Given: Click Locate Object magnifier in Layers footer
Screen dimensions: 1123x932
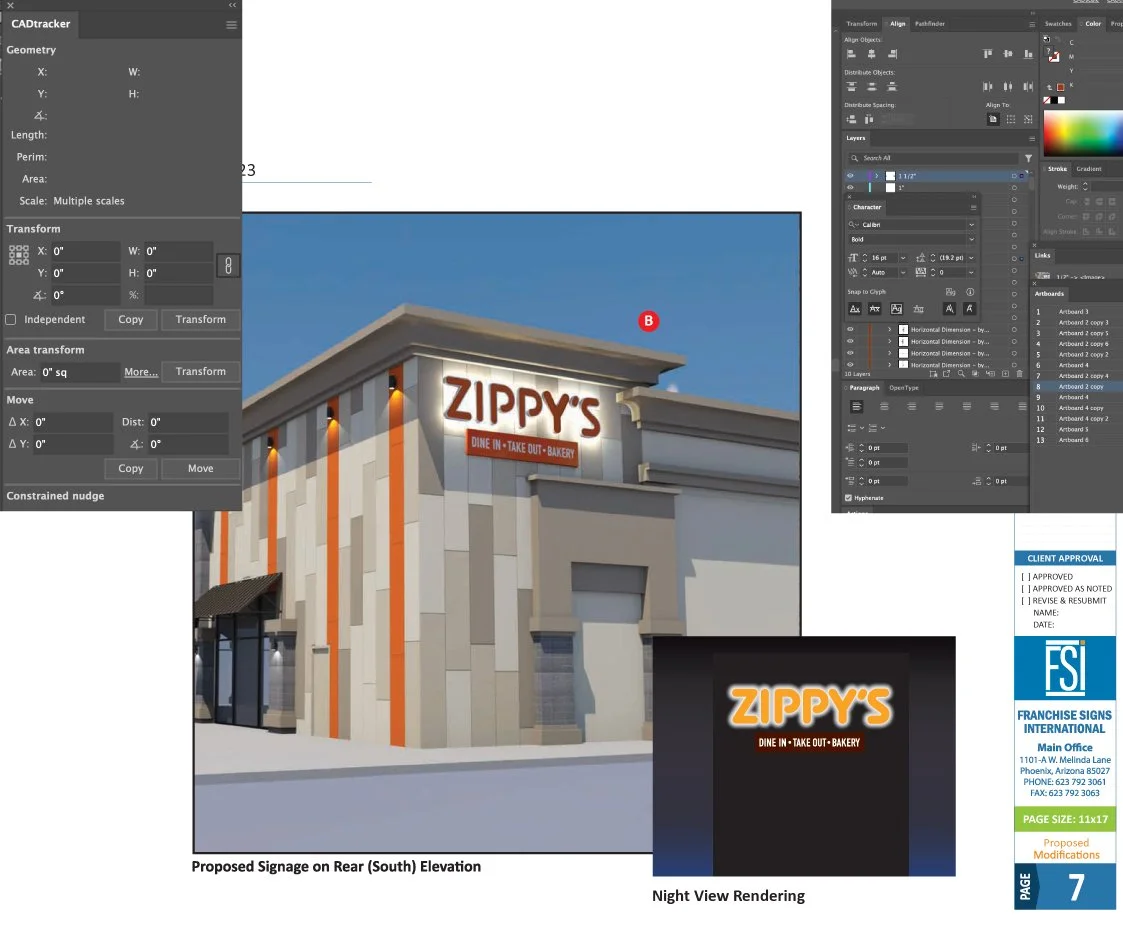Looking at the screenshot, I should pos(961,374).
